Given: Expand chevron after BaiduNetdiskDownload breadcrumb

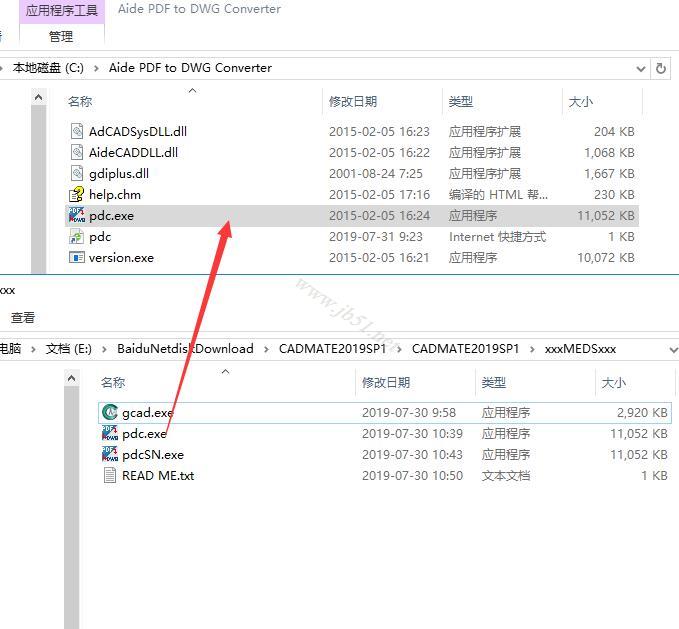Looking at the screenshot, I should click(266, 349).
